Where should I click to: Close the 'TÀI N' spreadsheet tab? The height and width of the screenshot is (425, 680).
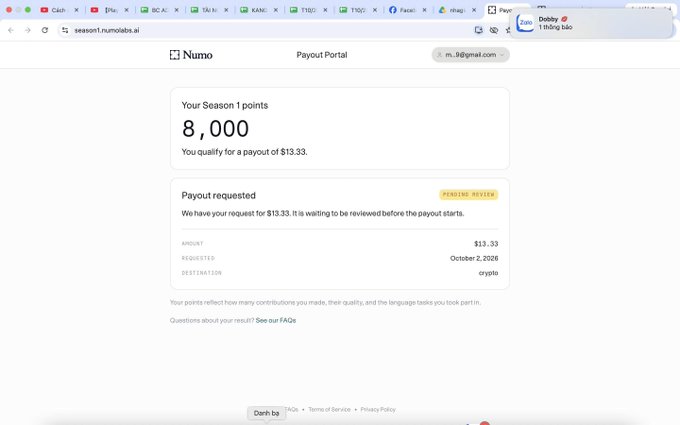click(226, 10)
